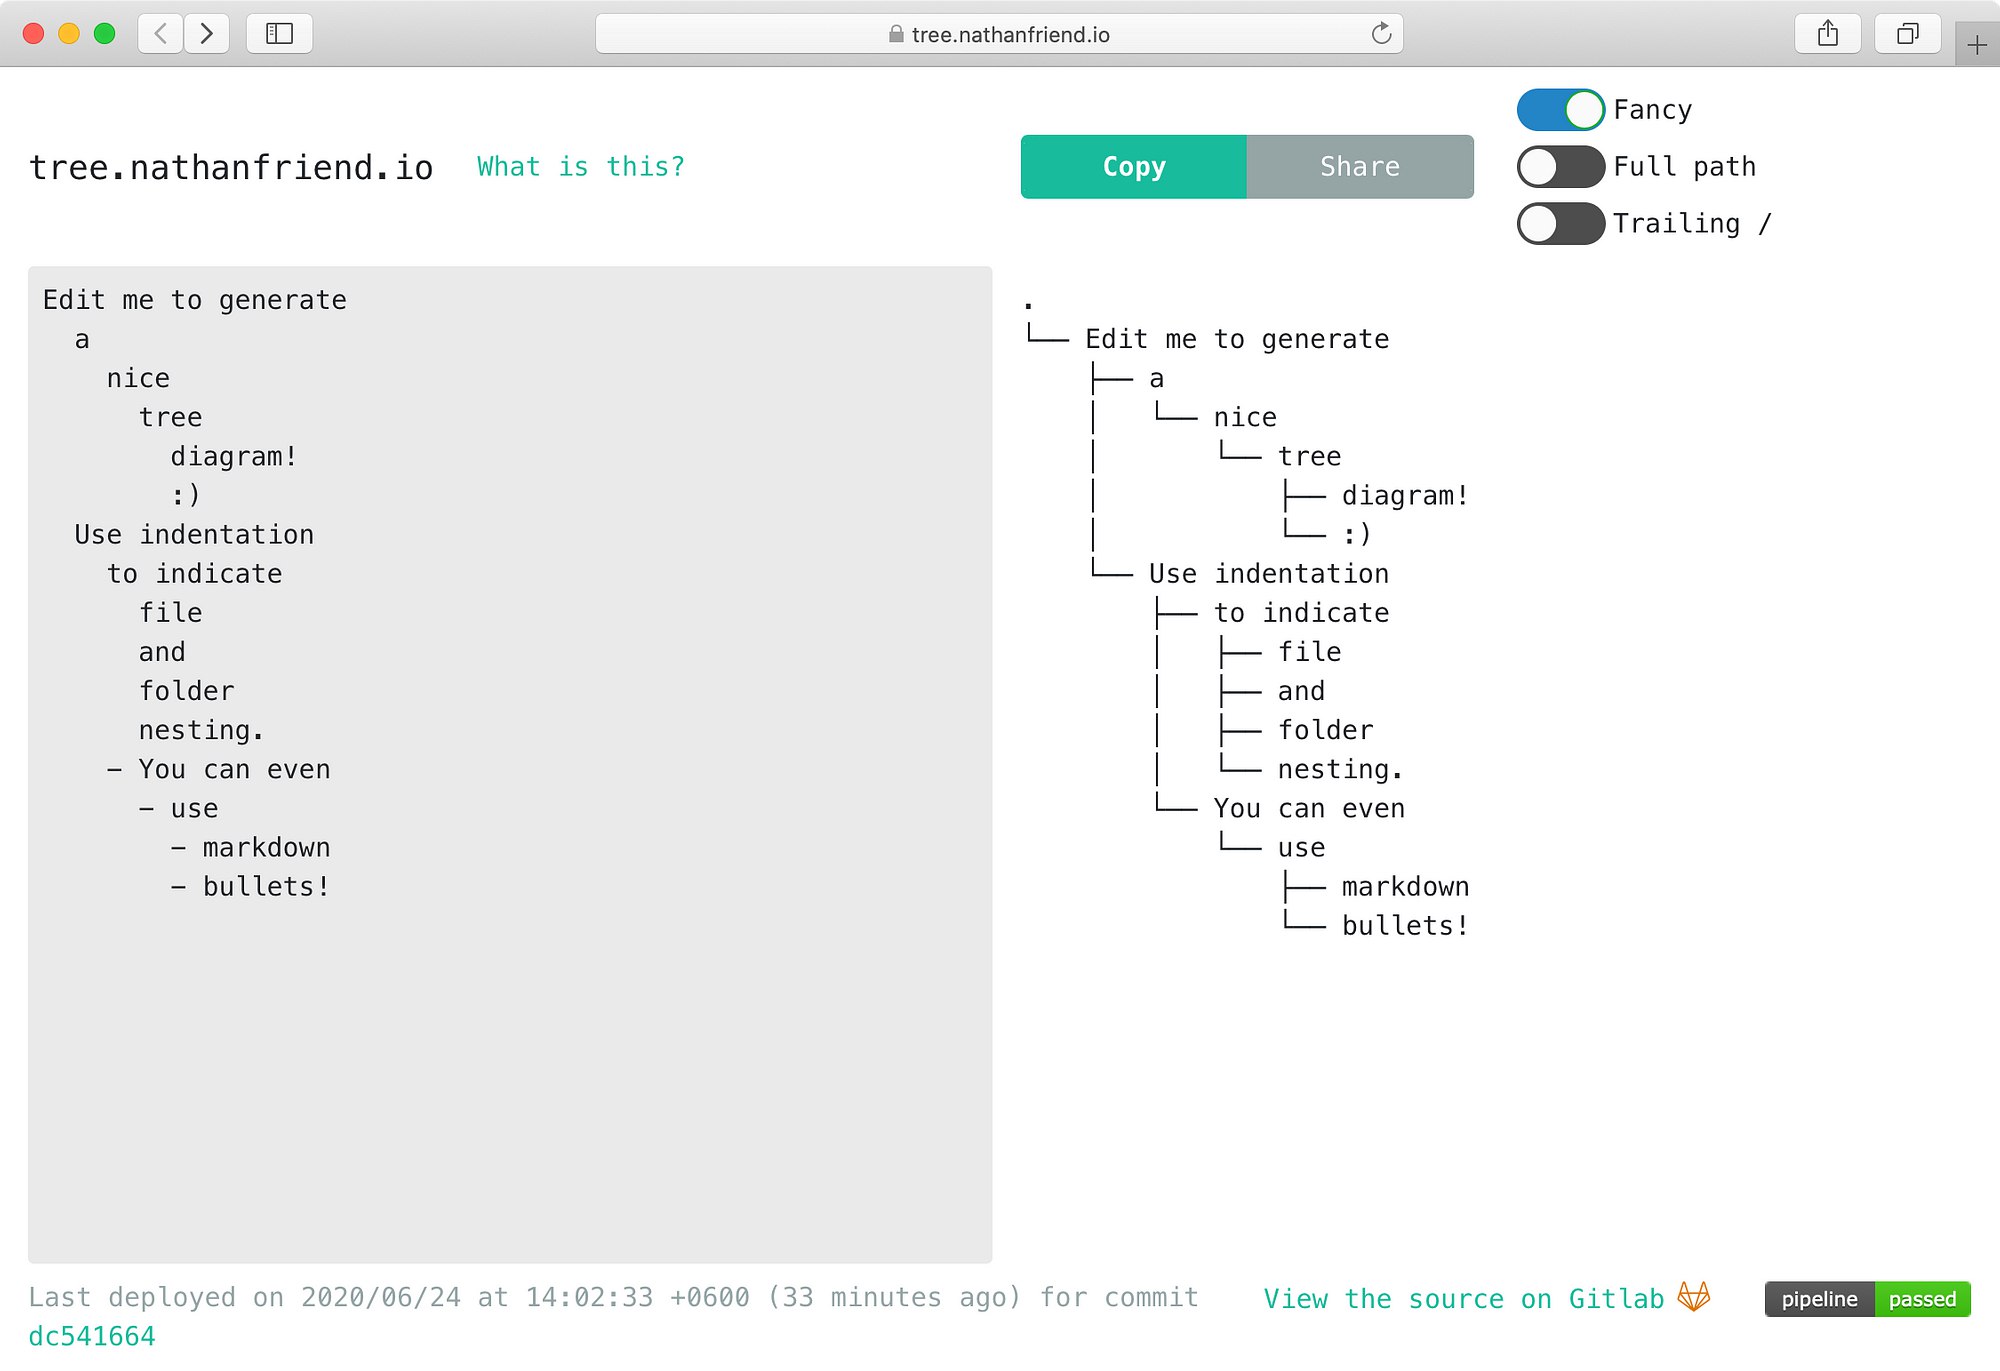Viewport: 2000px width, 1371px height.
Task: Click the Fancy label text
Action: pyautogui.click(x=1653, y=110)
